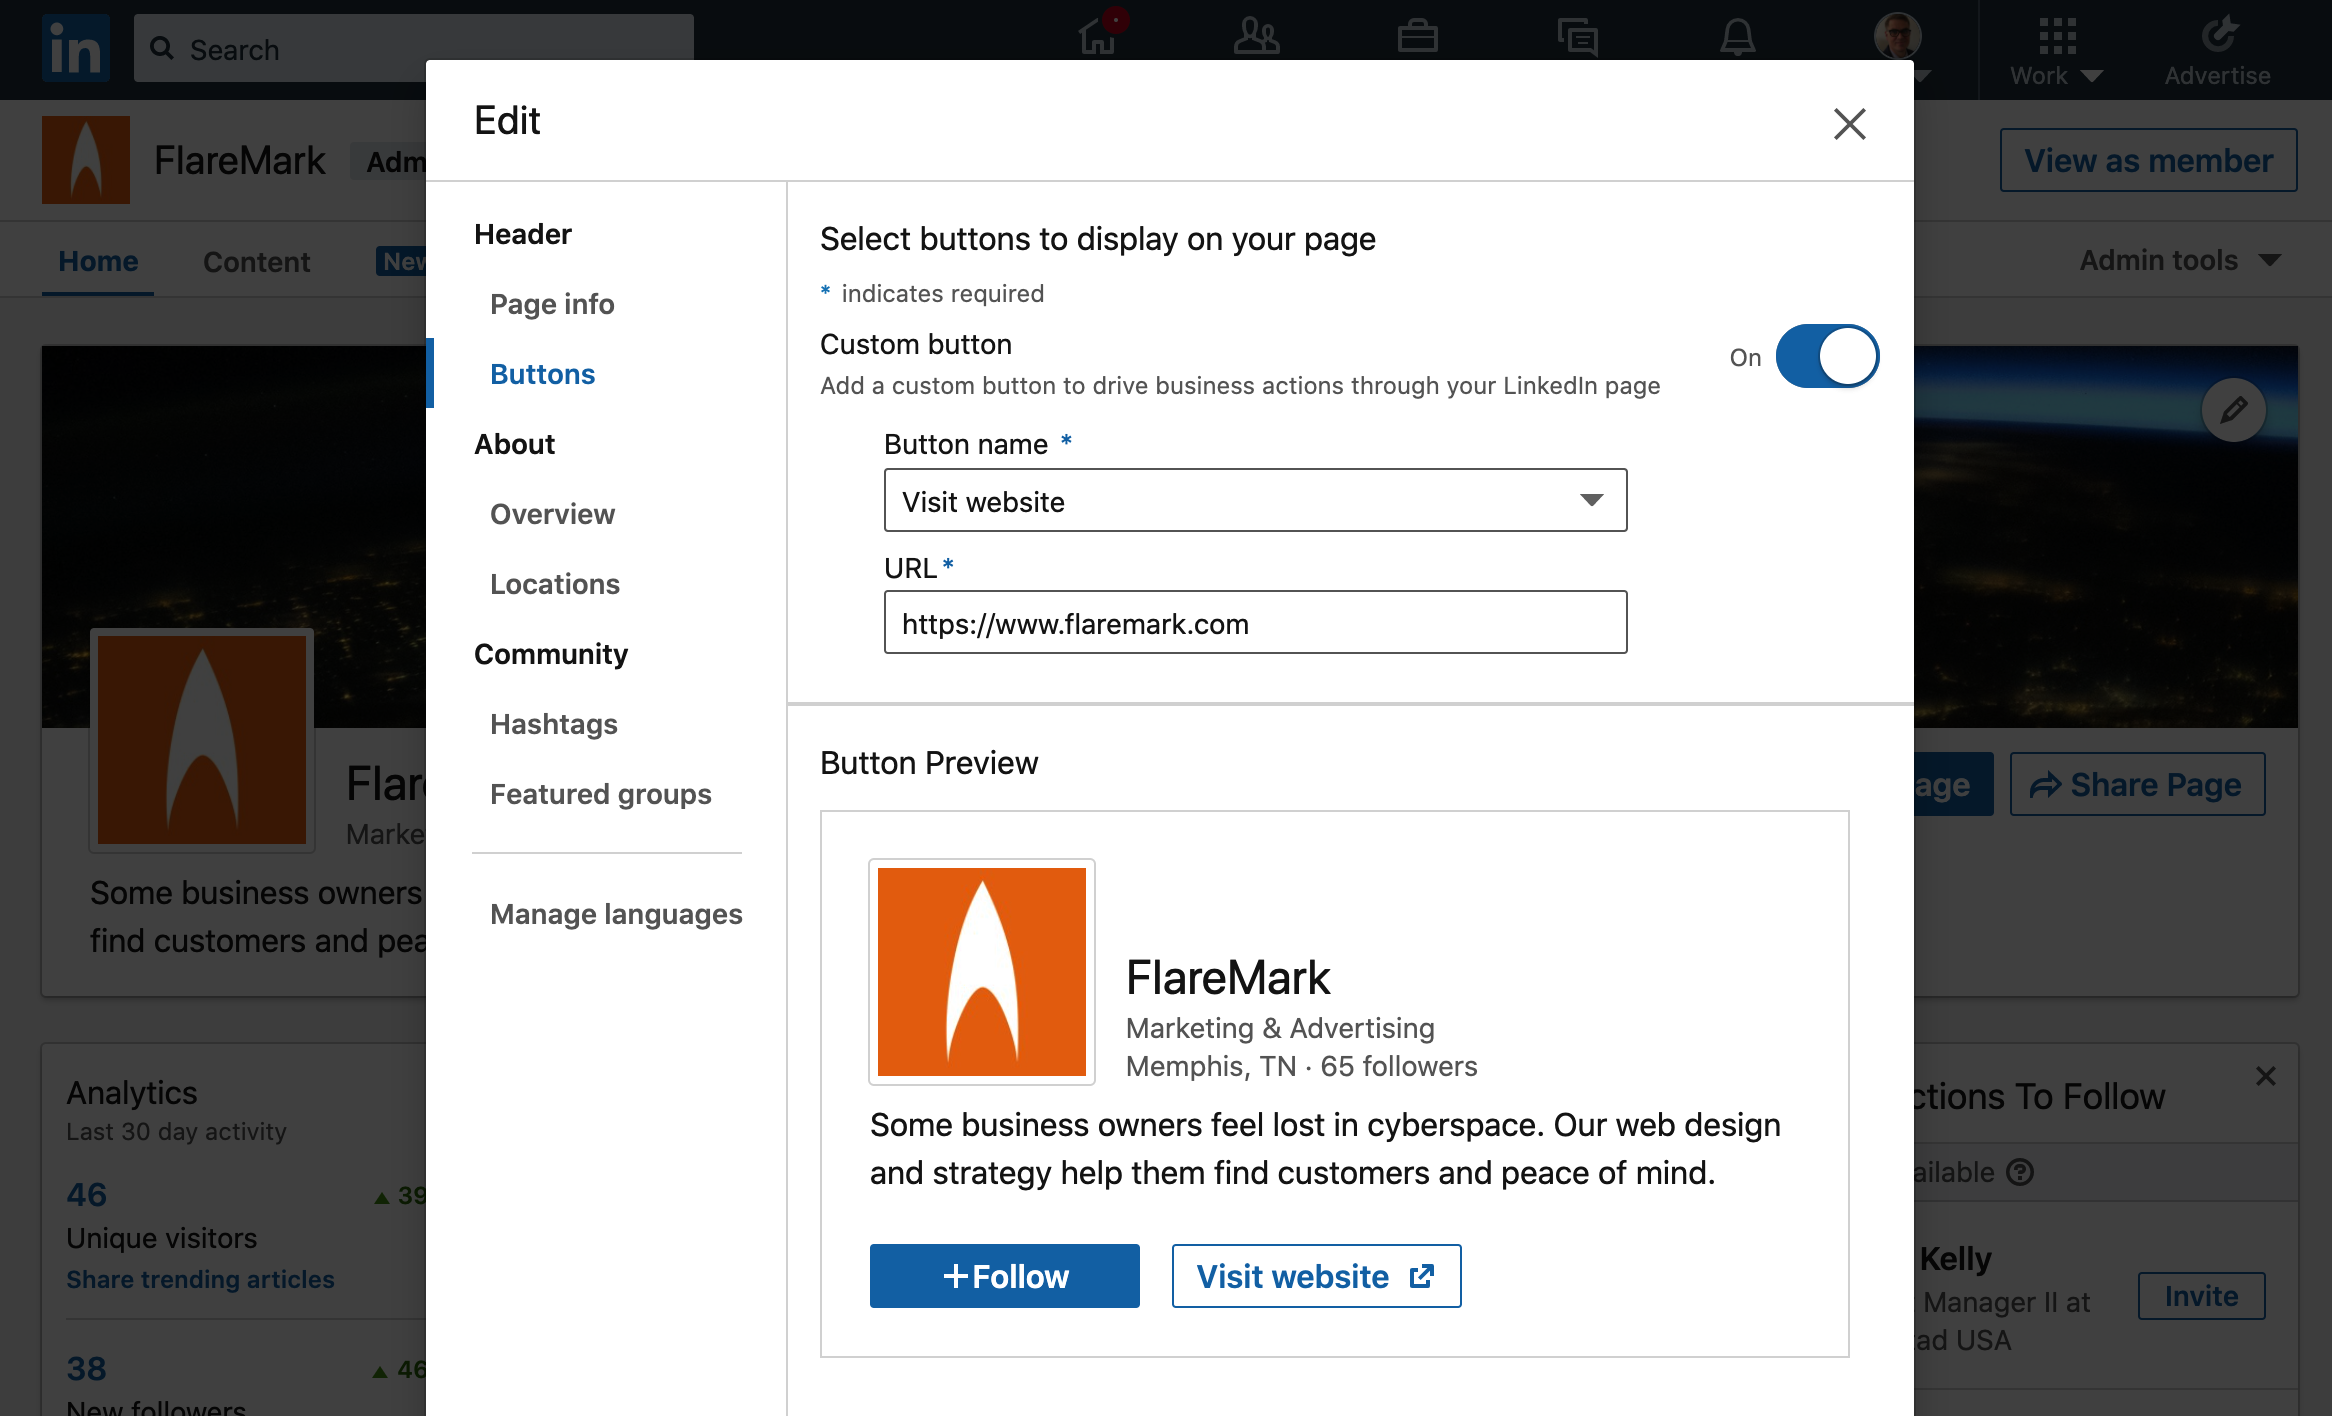Image resolution: width=2332 pixels, height=1416 pixels.
Task: Click the Overview menu item
Action: [550, 511]
